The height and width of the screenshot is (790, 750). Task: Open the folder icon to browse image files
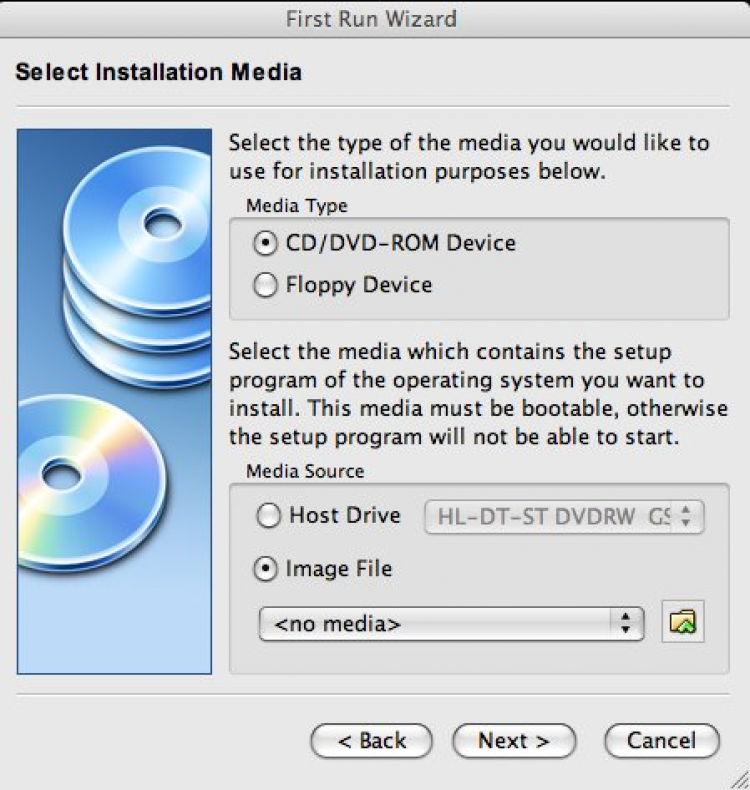pyautogui.click(x=683, y=623)
